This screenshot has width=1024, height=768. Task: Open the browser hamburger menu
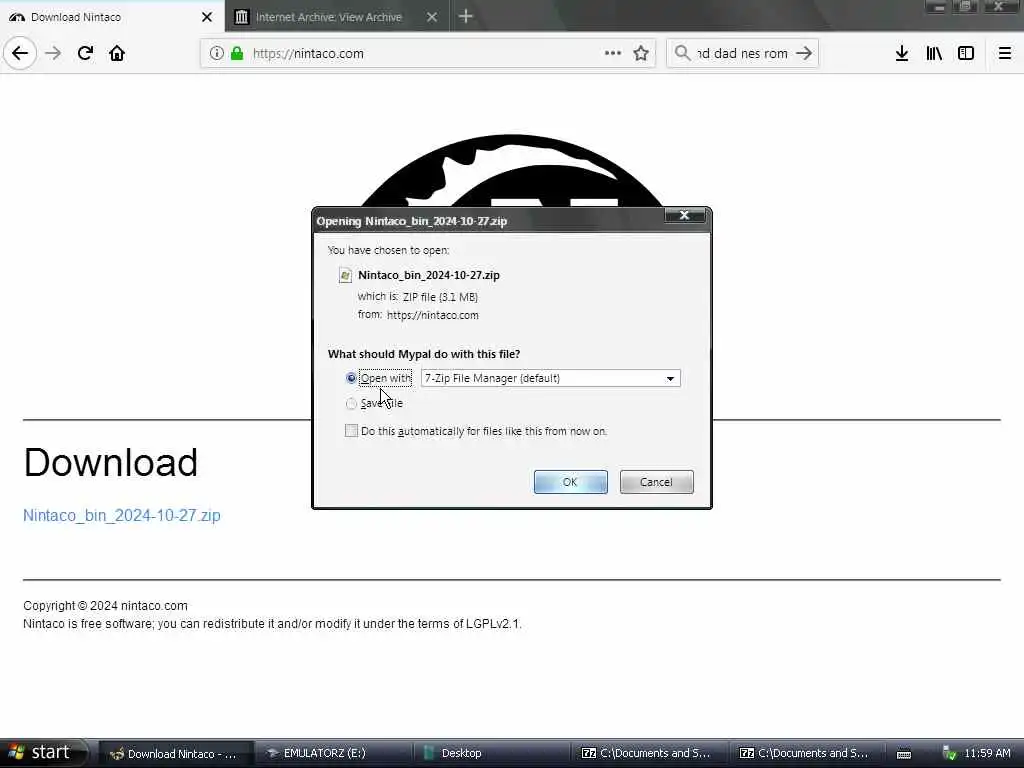[x=1005, y=53]
